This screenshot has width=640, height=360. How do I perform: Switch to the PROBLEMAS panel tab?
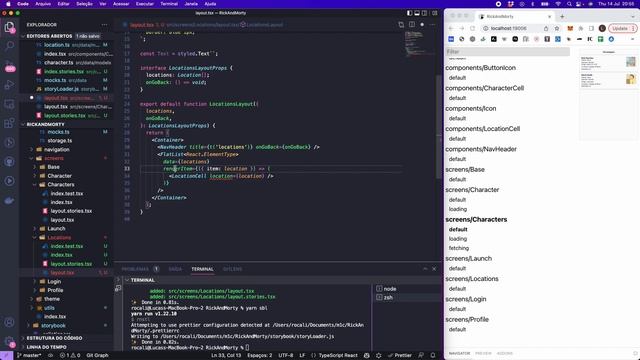point(135,269)
